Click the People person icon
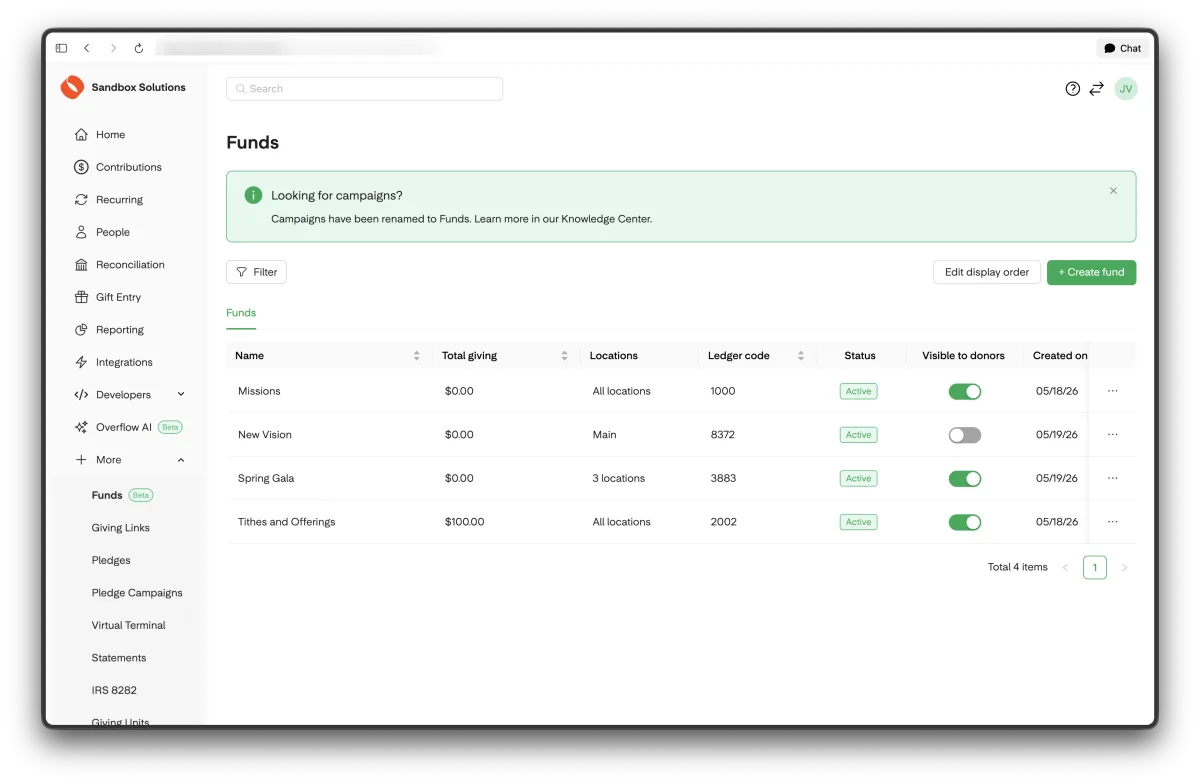Image resolution: width=1200 pixels, height=784 pixels. click(x=81, y=232)
